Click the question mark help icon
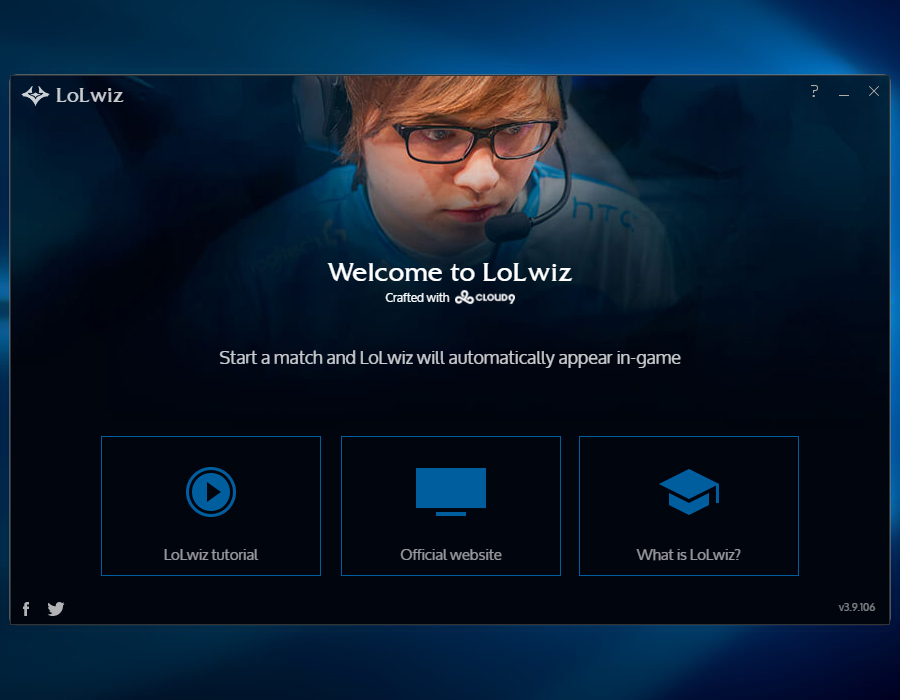Screen dimensions: 900x700 tap(814, 91)
